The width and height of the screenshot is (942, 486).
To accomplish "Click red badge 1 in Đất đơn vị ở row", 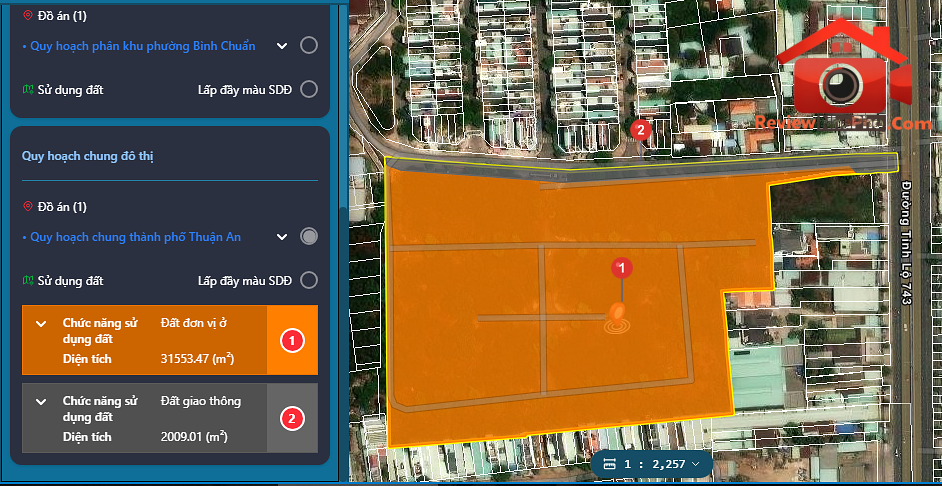I will (x=292, y=341).
